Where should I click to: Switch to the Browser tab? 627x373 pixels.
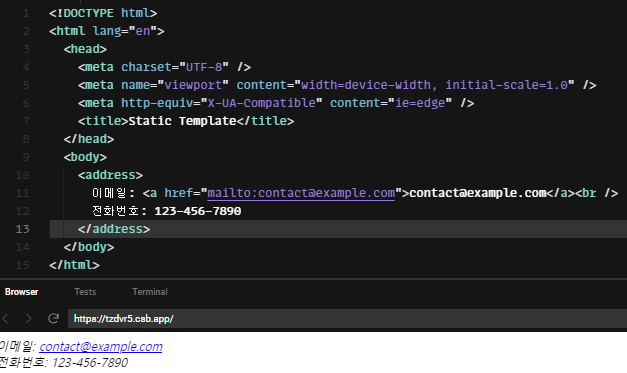pos(22,292)
